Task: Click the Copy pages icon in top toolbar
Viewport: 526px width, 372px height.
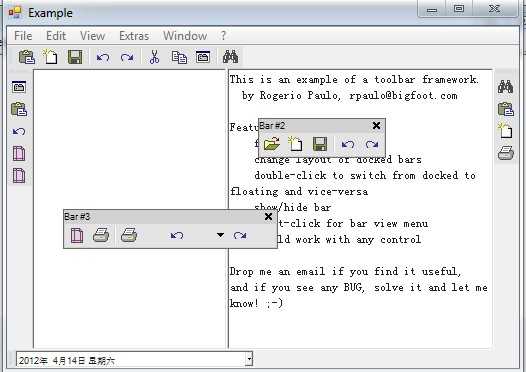Action: pos(179,57)
